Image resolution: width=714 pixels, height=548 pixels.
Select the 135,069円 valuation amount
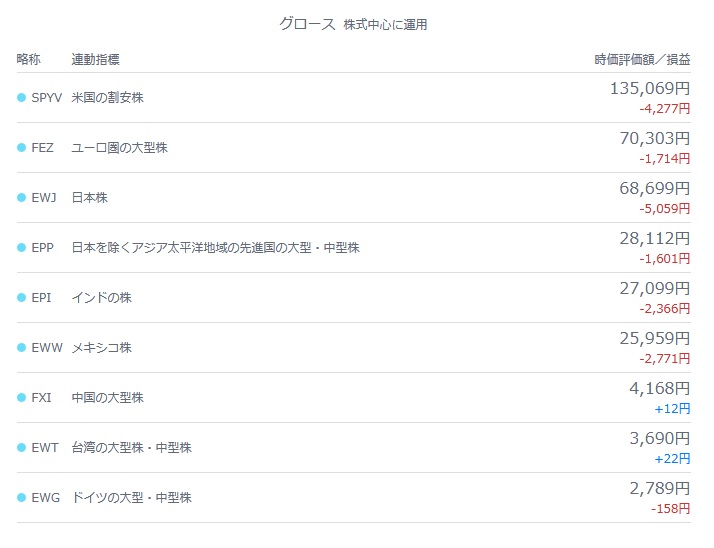(650, 88)
